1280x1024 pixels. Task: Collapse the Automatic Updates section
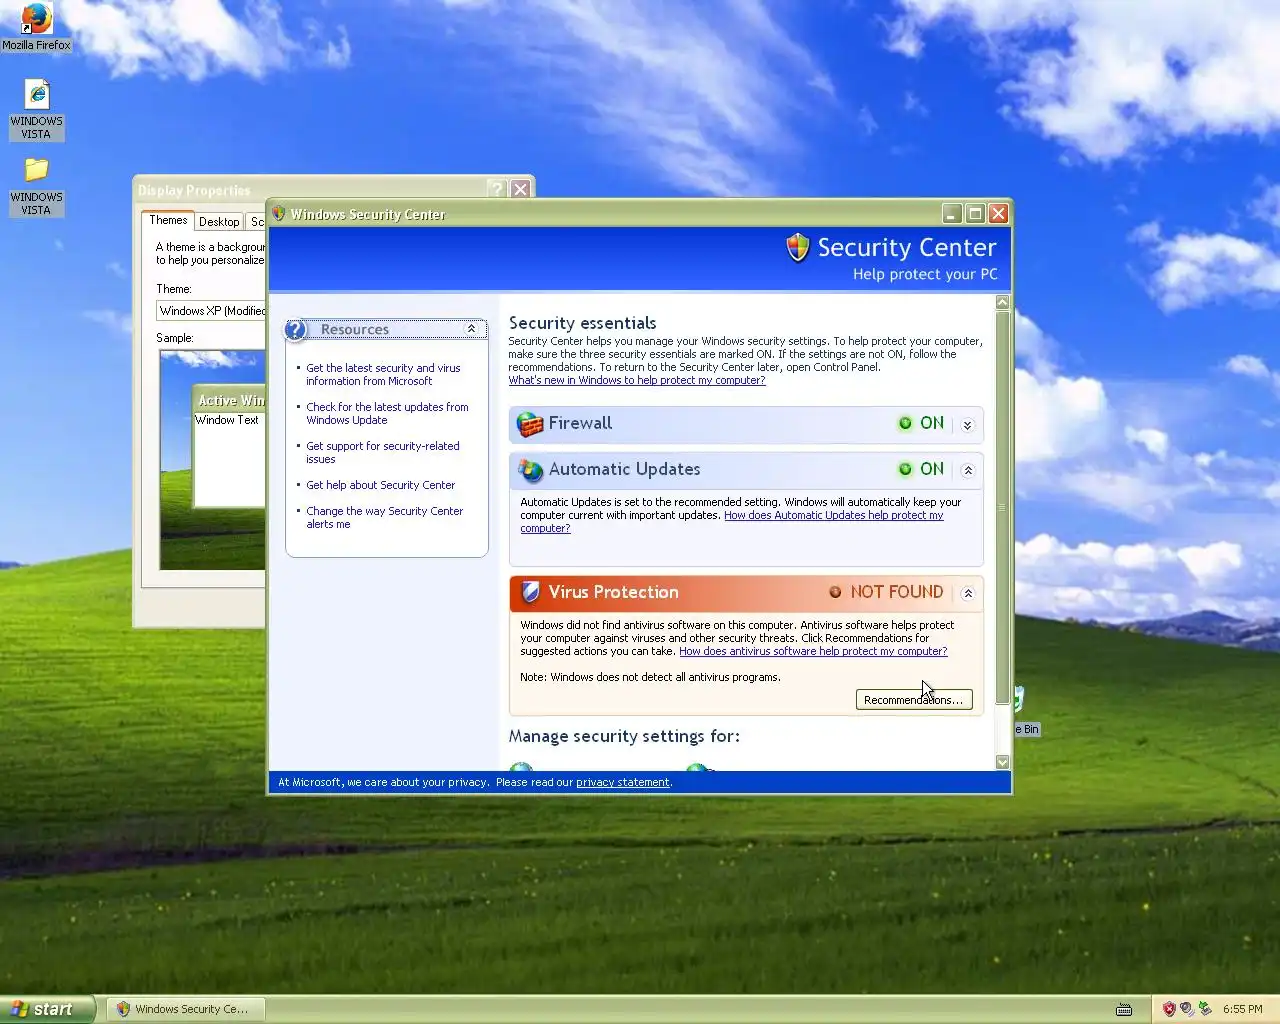(x=967, y=470)
